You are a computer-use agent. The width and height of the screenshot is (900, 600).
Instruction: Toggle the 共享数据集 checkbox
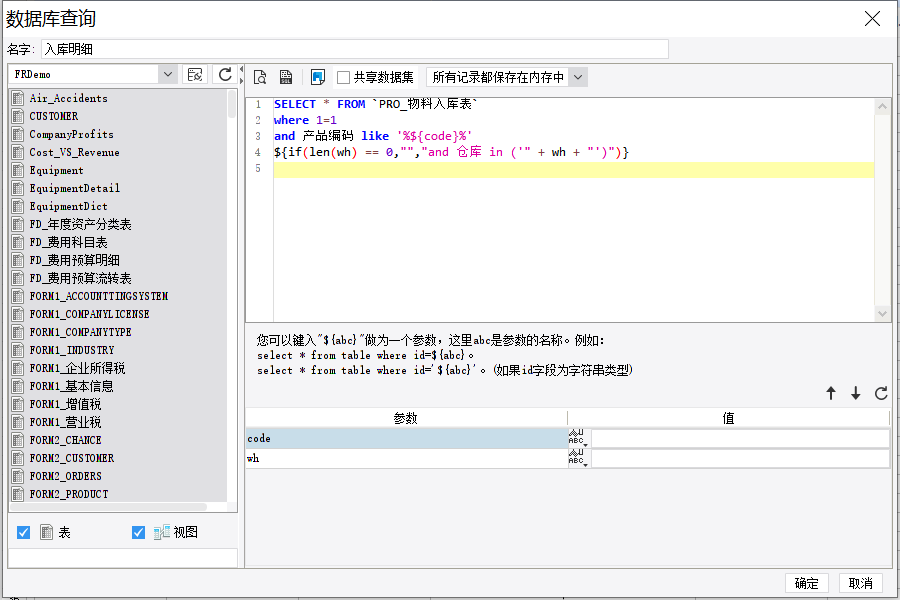[x=343, y=78]
